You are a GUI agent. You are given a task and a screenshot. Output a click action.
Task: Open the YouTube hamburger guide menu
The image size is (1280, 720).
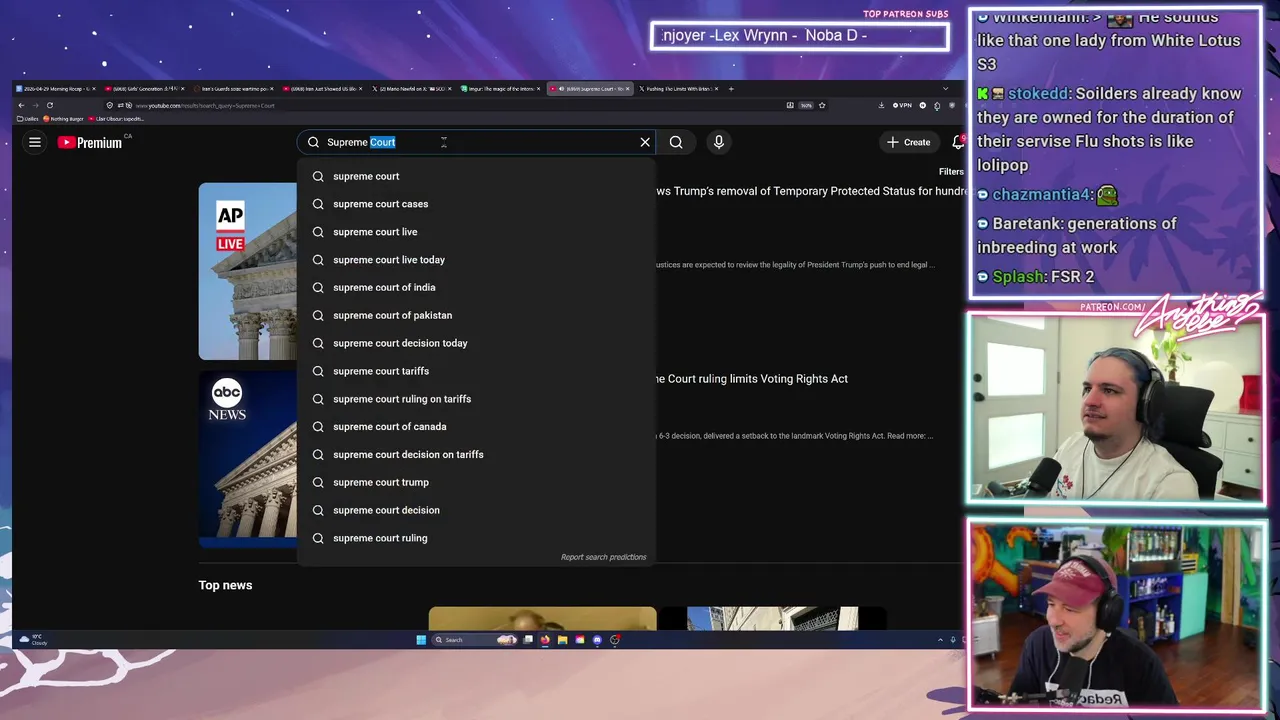[34, 142]
